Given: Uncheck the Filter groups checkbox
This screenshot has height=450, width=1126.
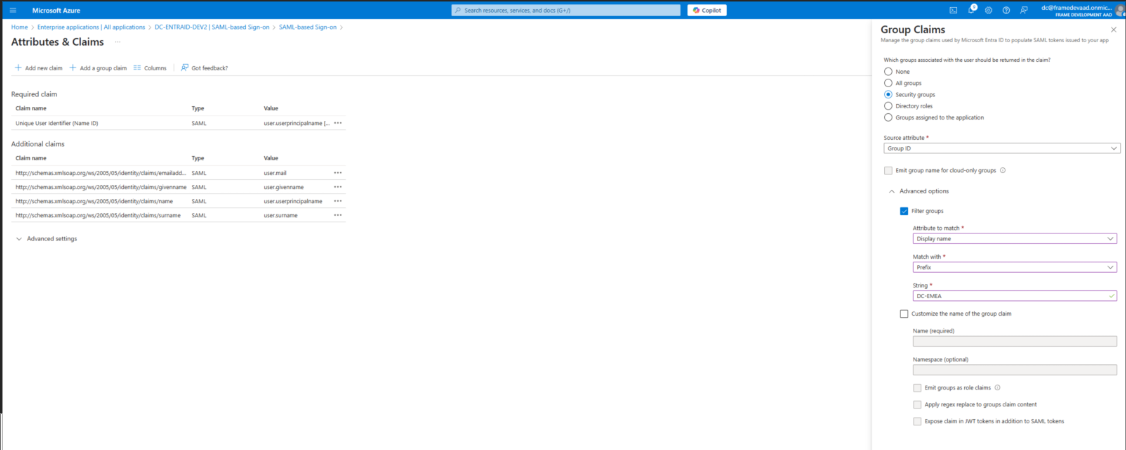Looking at the screenshot, I should click(904, 211).
